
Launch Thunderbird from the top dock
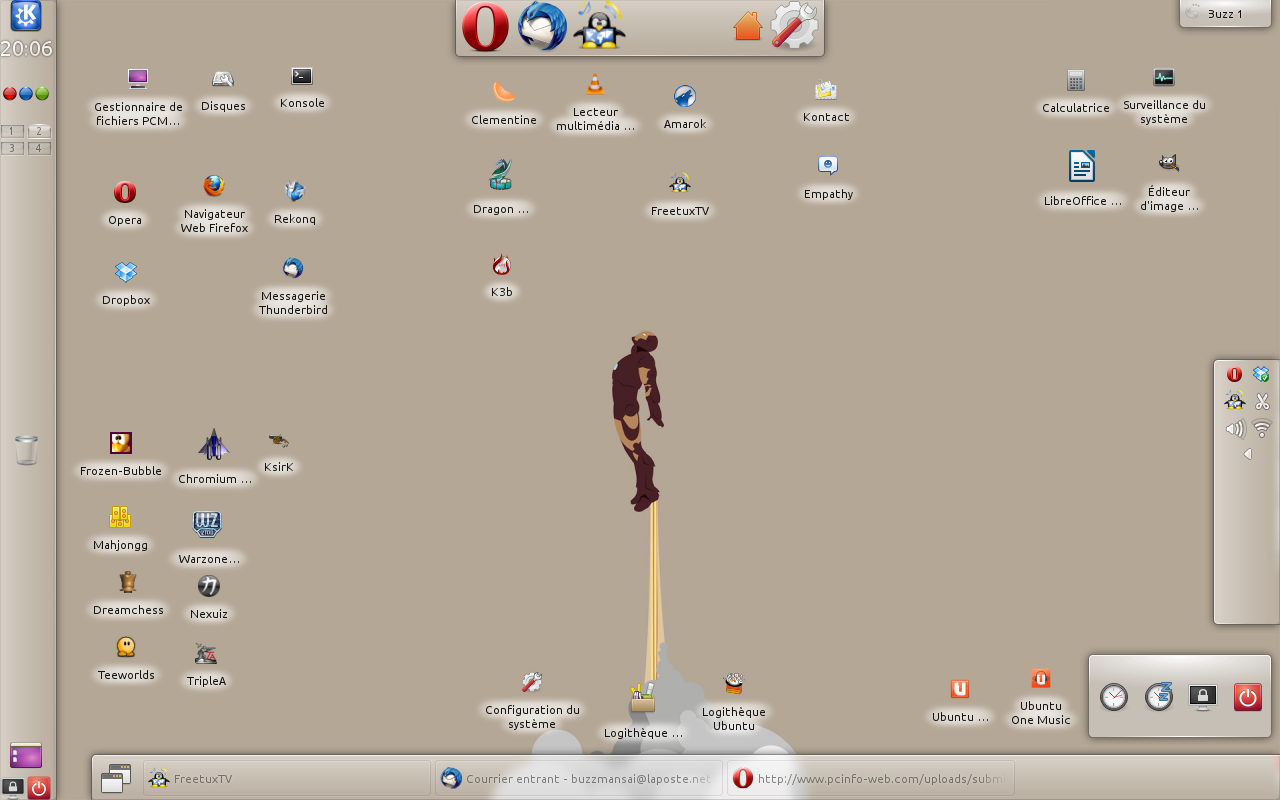coord(542,27)
